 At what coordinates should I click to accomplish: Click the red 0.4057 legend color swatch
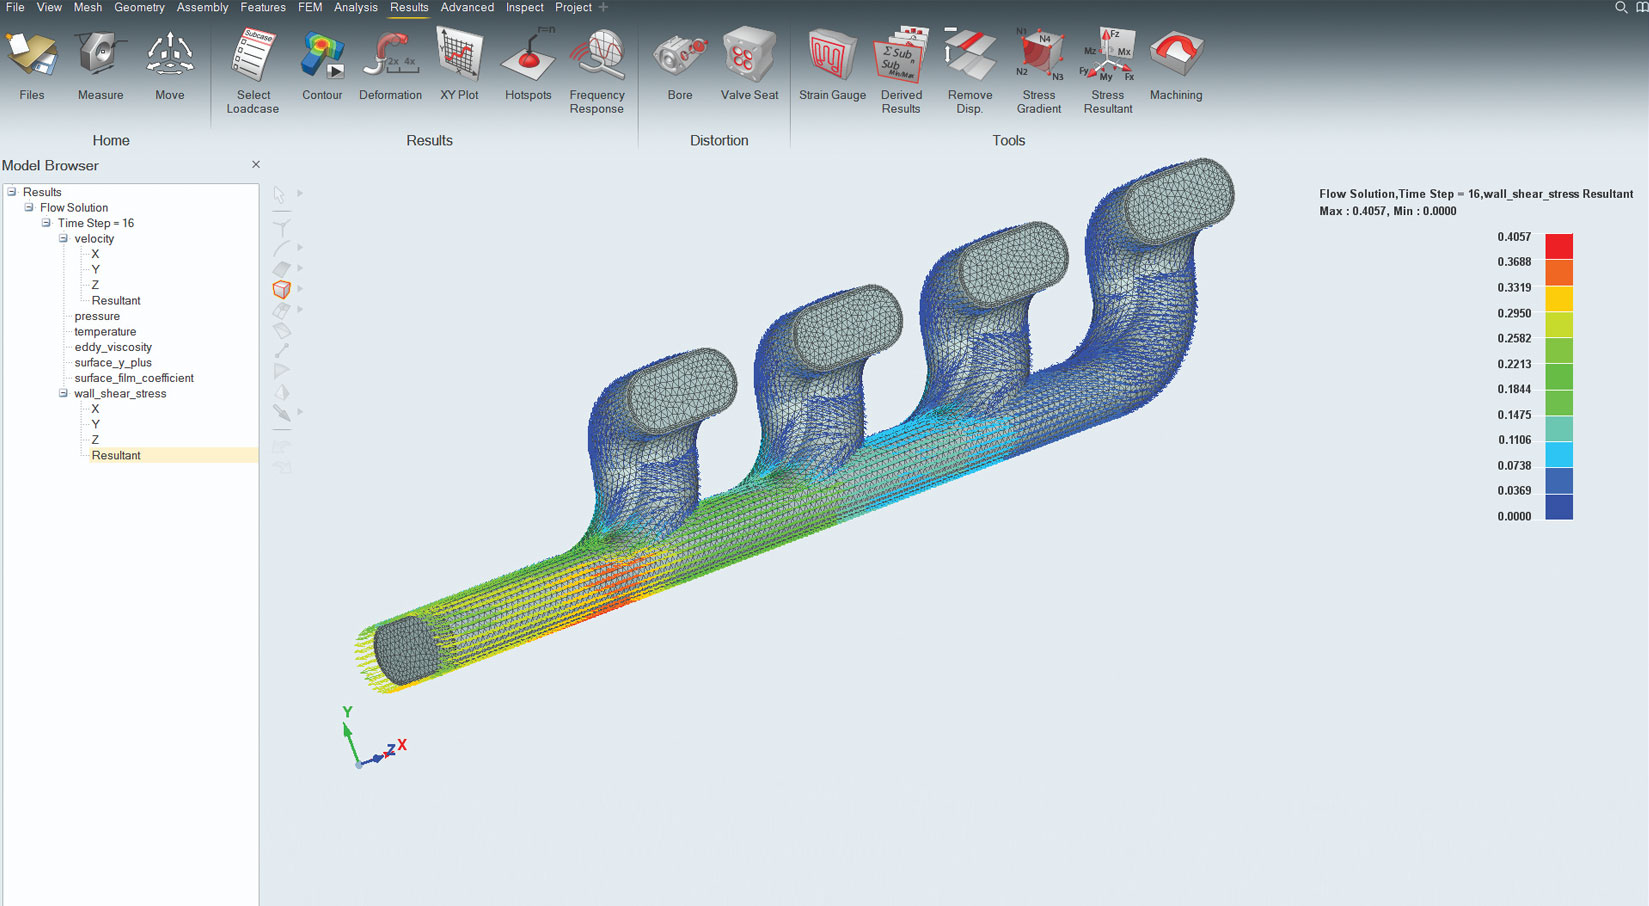coord(1559,244)
